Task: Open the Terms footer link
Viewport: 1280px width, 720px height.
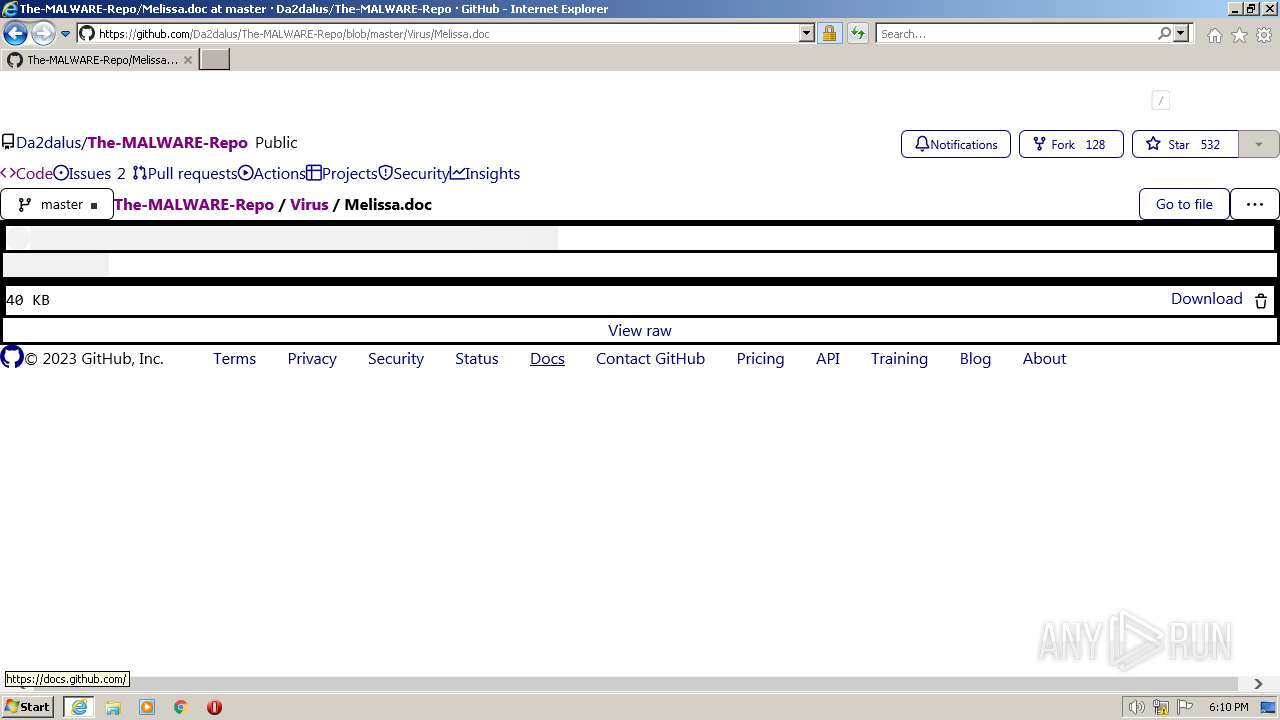Action: click(x=235, y=359)
